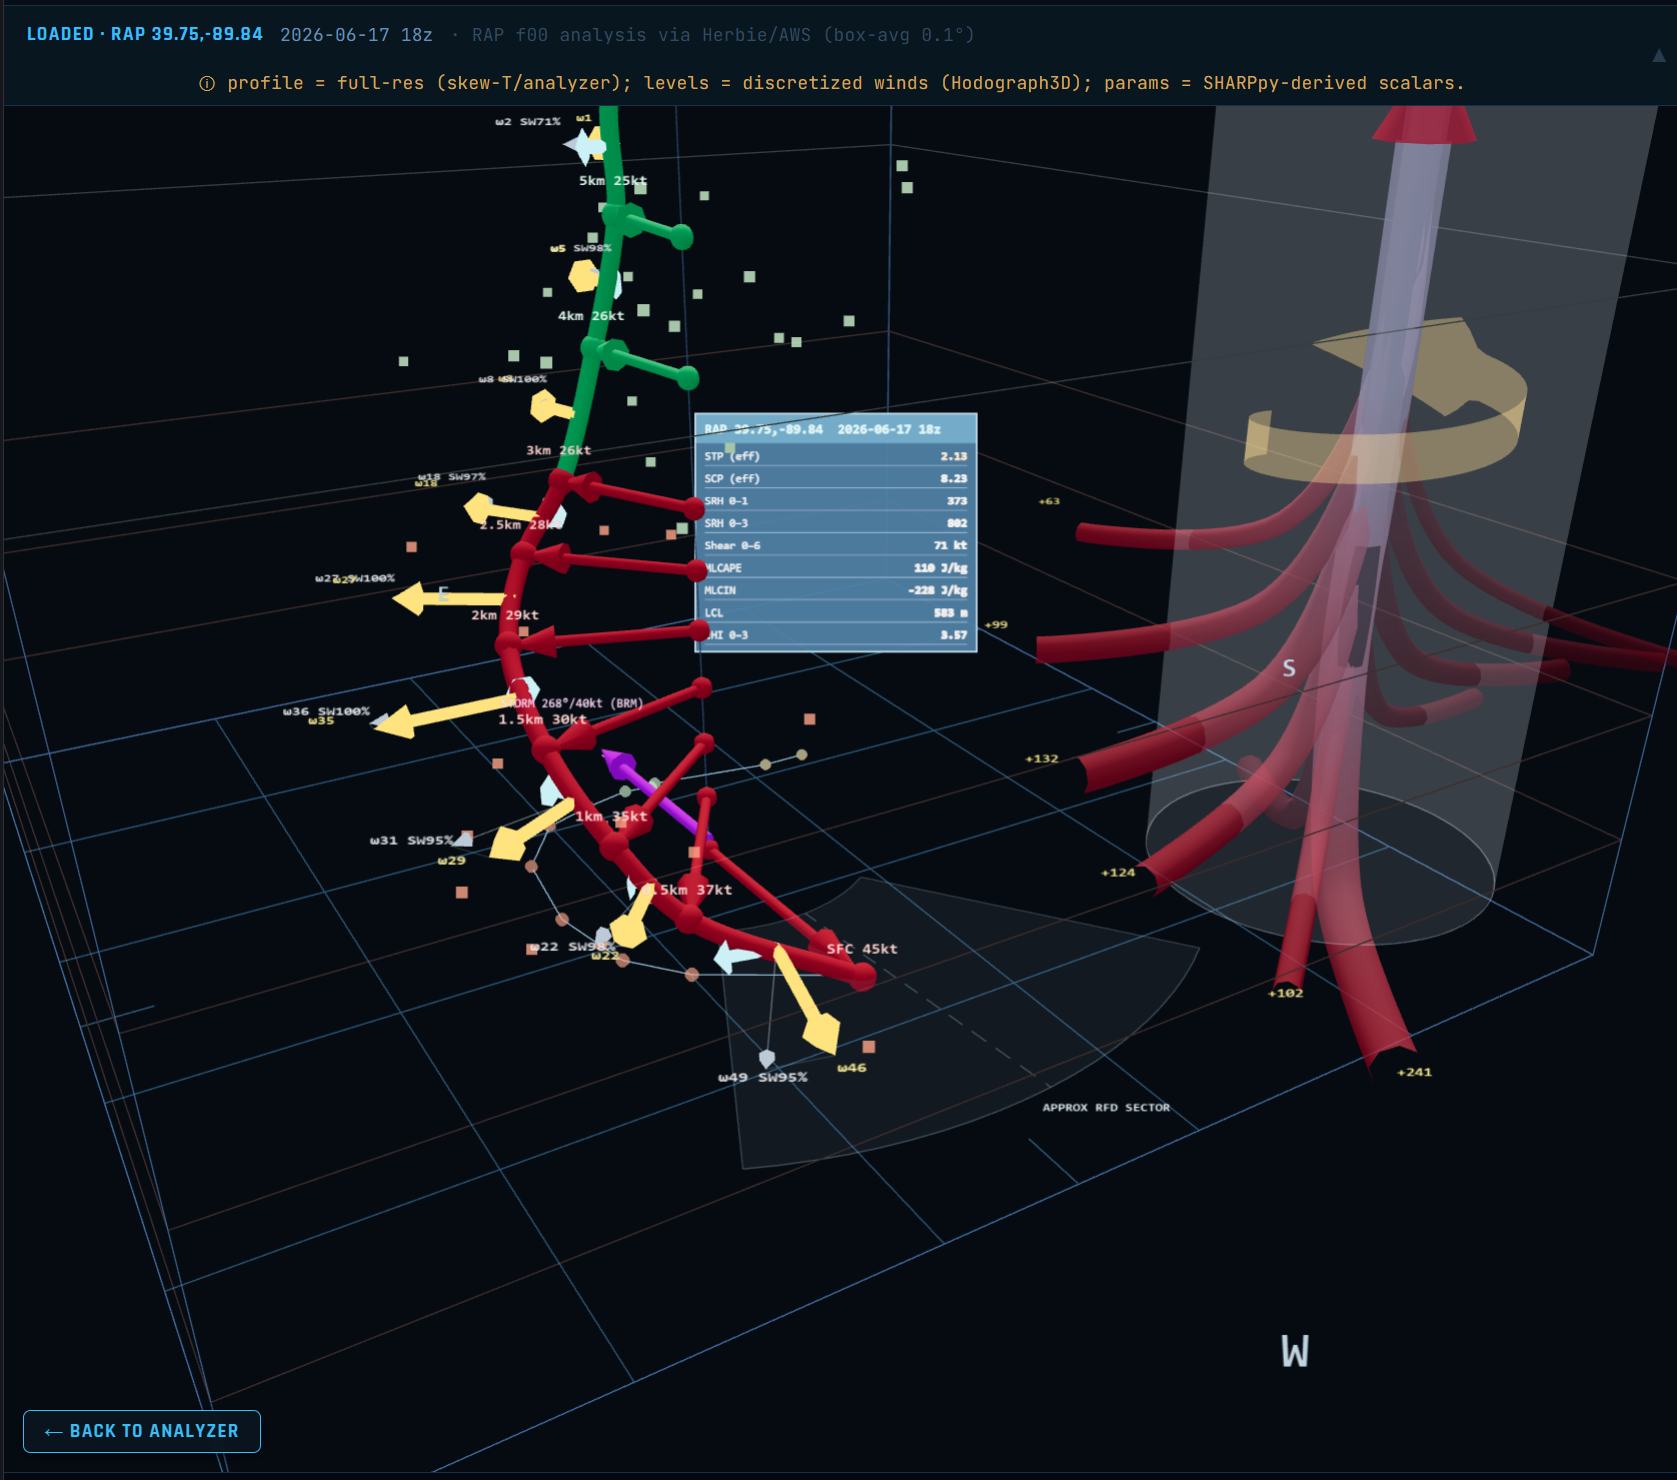
Task: Click the 'SRH 0-3' row in the panel
Action: pos(835,523)
